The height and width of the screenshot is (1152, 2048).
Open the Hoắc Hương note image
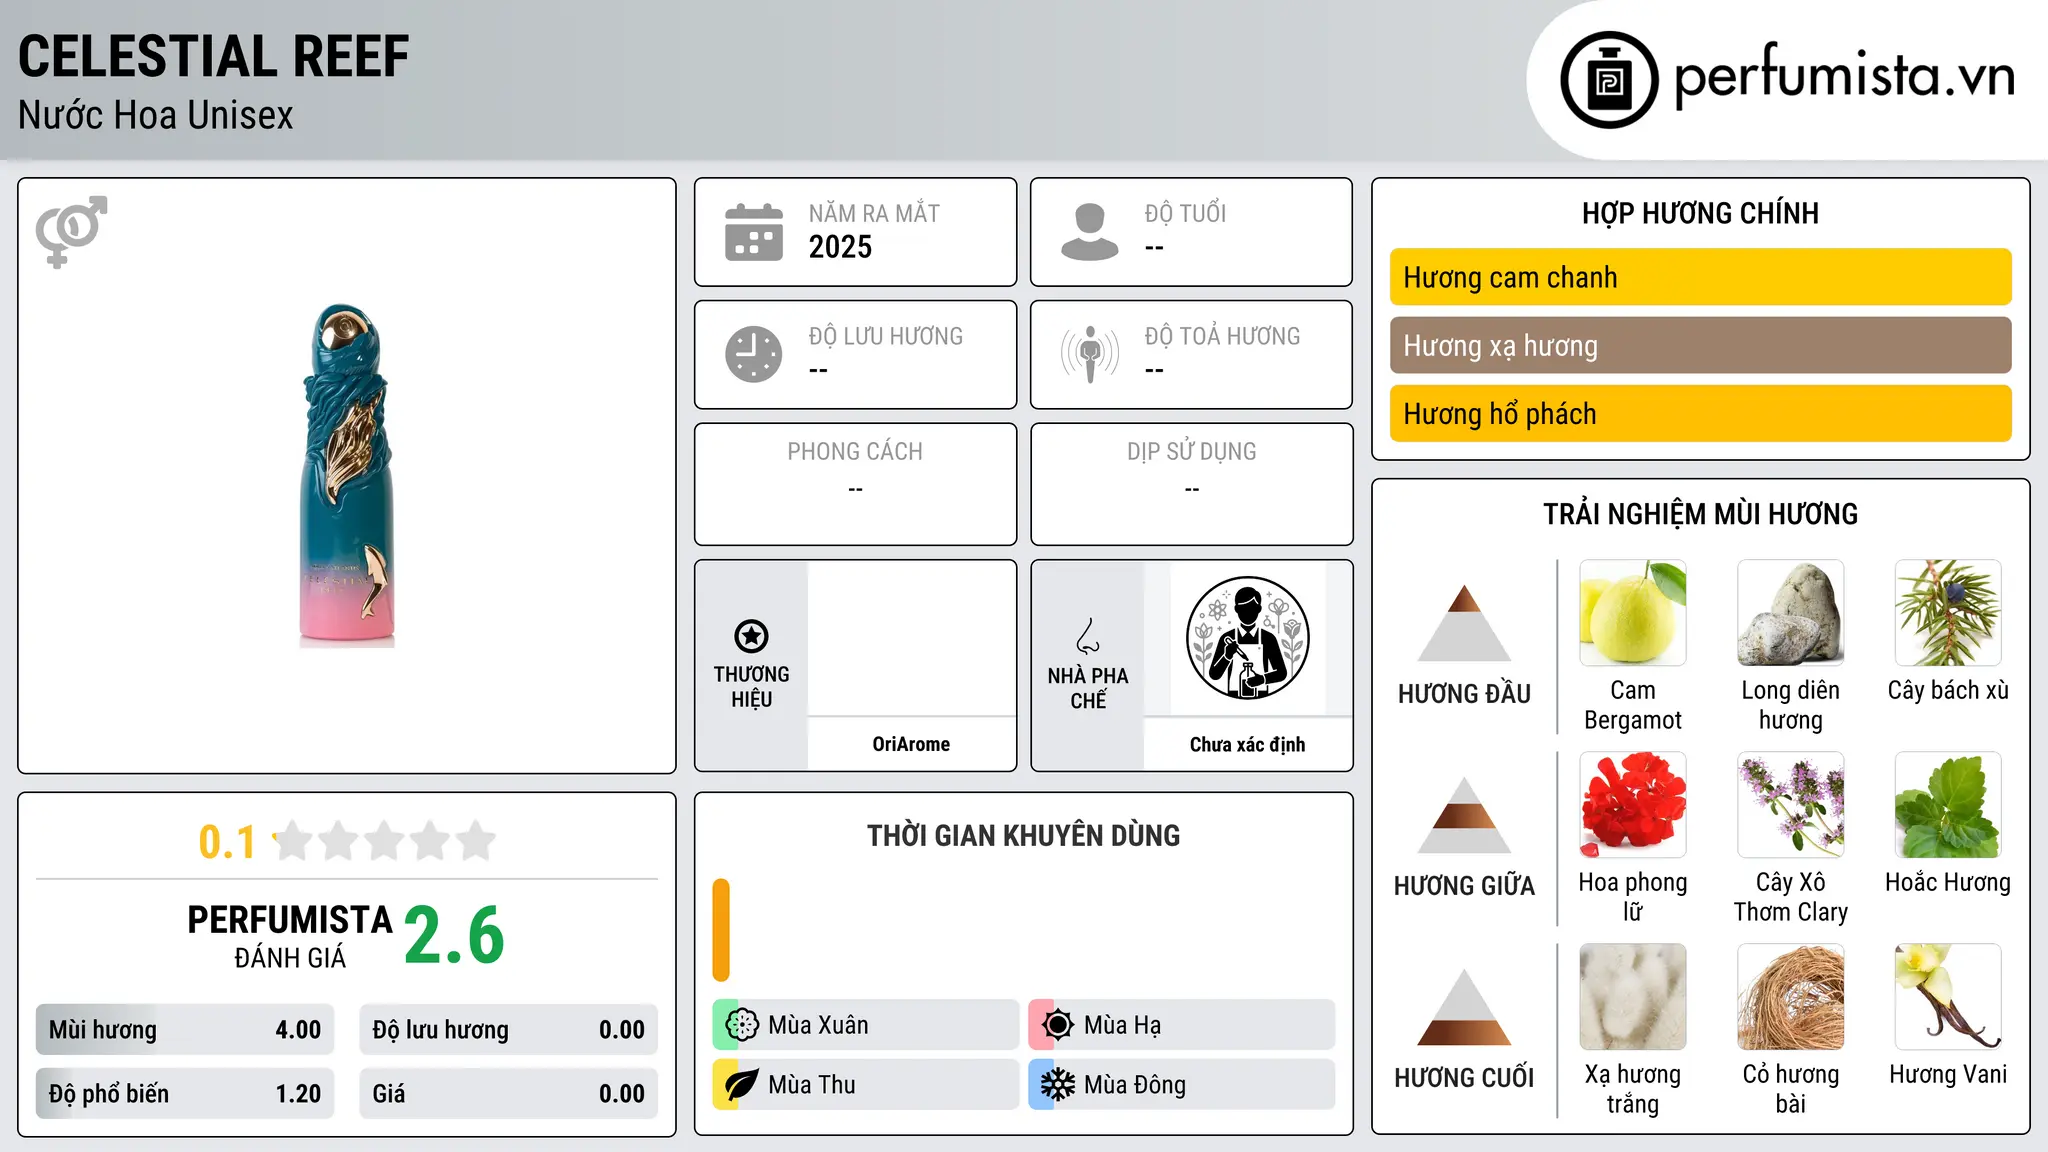1948,805
